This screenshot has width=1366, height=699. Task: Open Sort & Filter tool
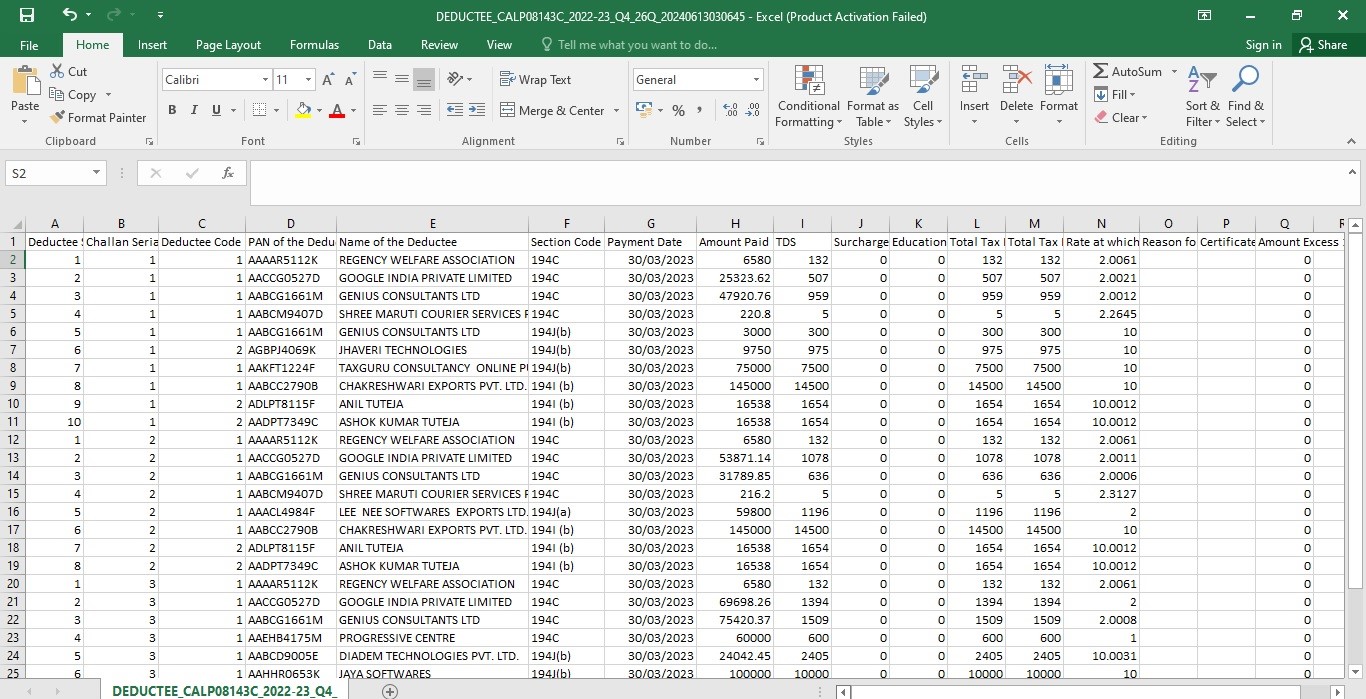pos(1203,97)
